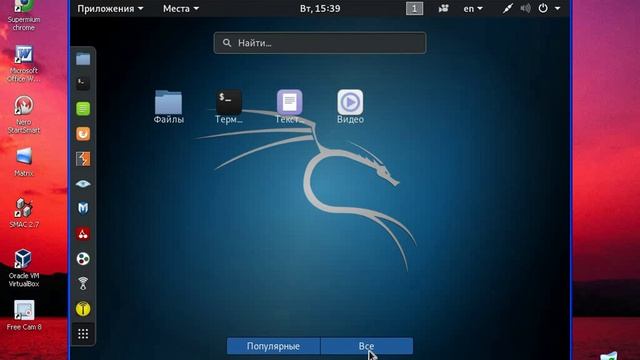This screenshot has height=360, width=640.
Task: Click the screen recorder camera icon in top bar
Action: pos(443,9)
